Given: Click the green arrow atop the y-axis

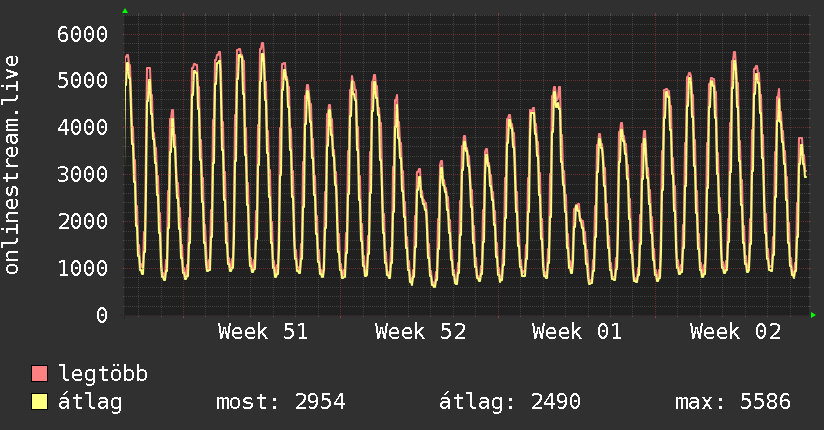Looking at the screenshot, I should (x=125, y=11).
